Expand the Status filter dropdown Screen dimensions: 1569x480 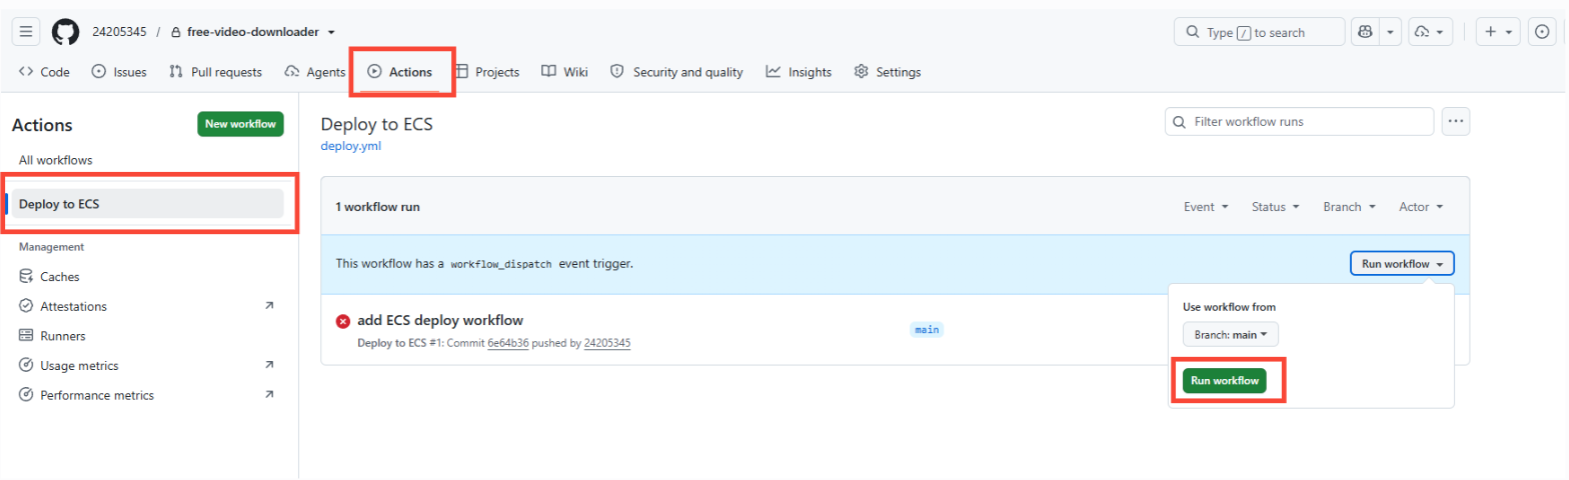click(x=1276, y=207)
